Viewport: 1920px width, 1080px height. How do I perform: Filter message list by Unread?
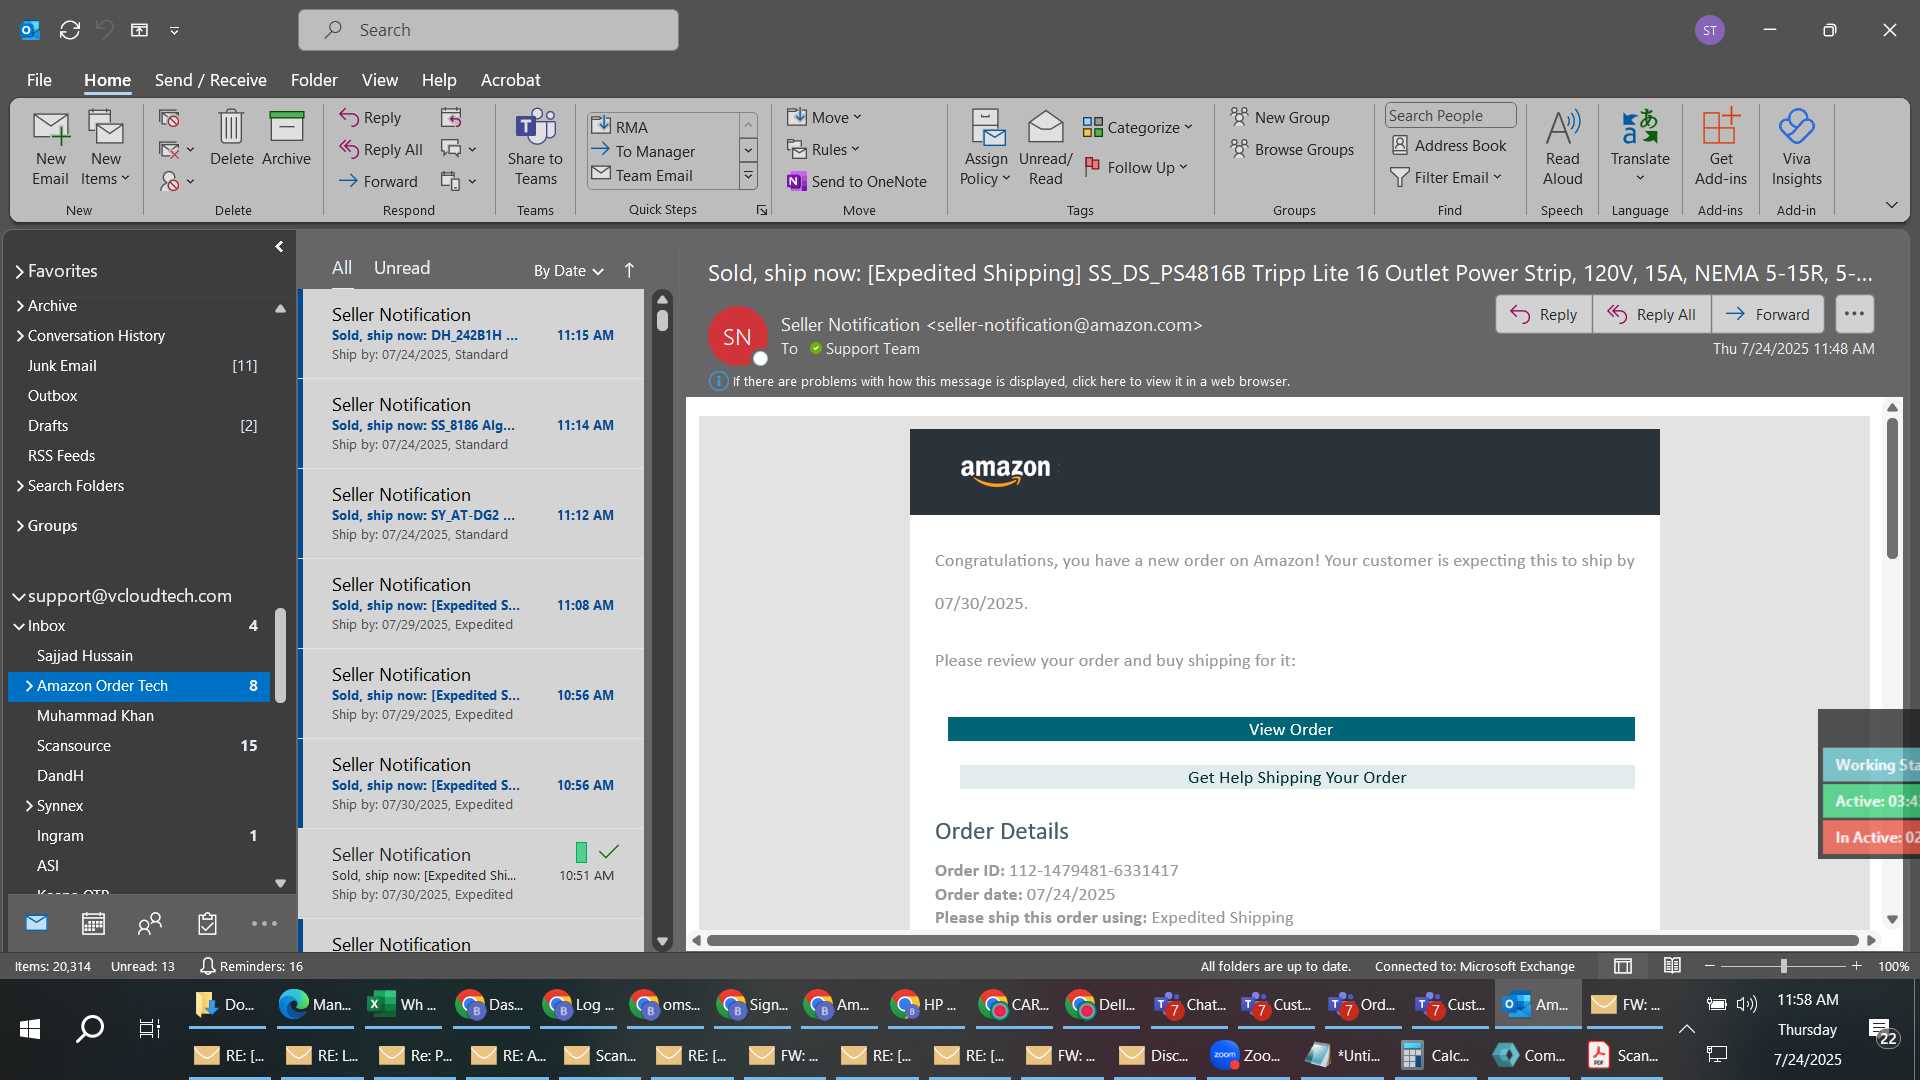coord(402,268)
